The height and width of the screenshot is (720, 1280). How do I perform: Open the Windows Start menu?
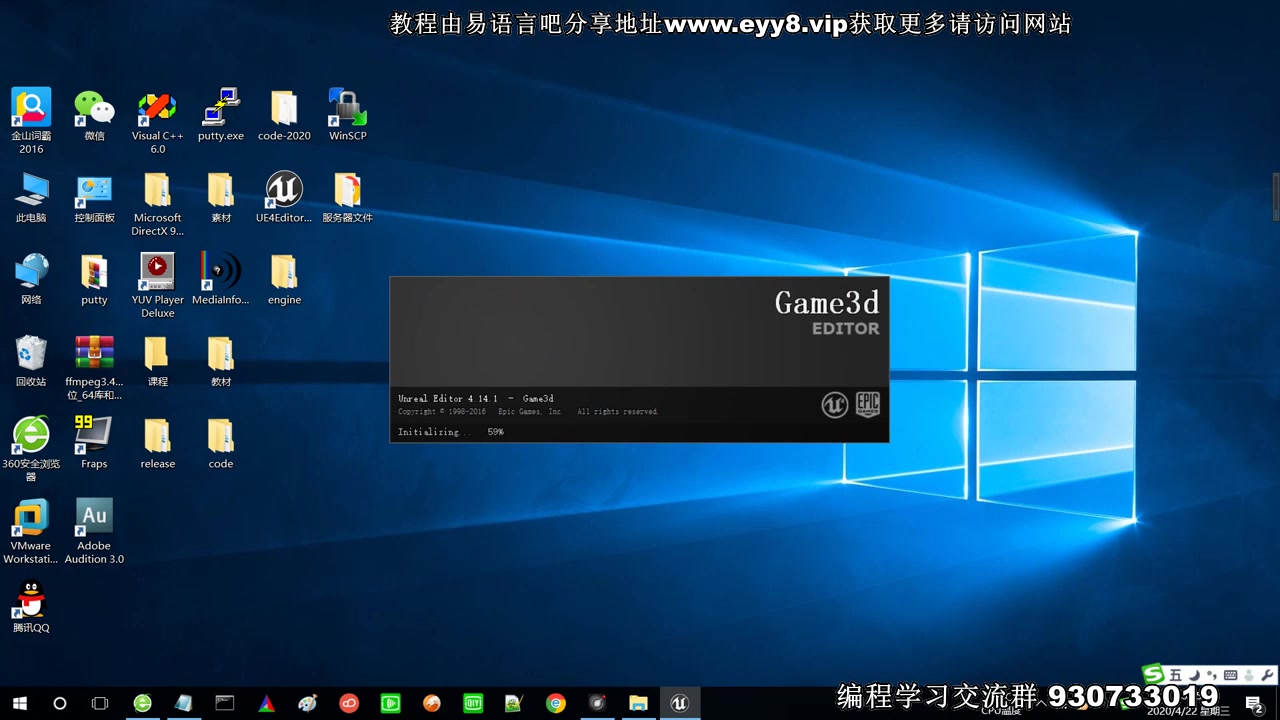click(20, 703)
